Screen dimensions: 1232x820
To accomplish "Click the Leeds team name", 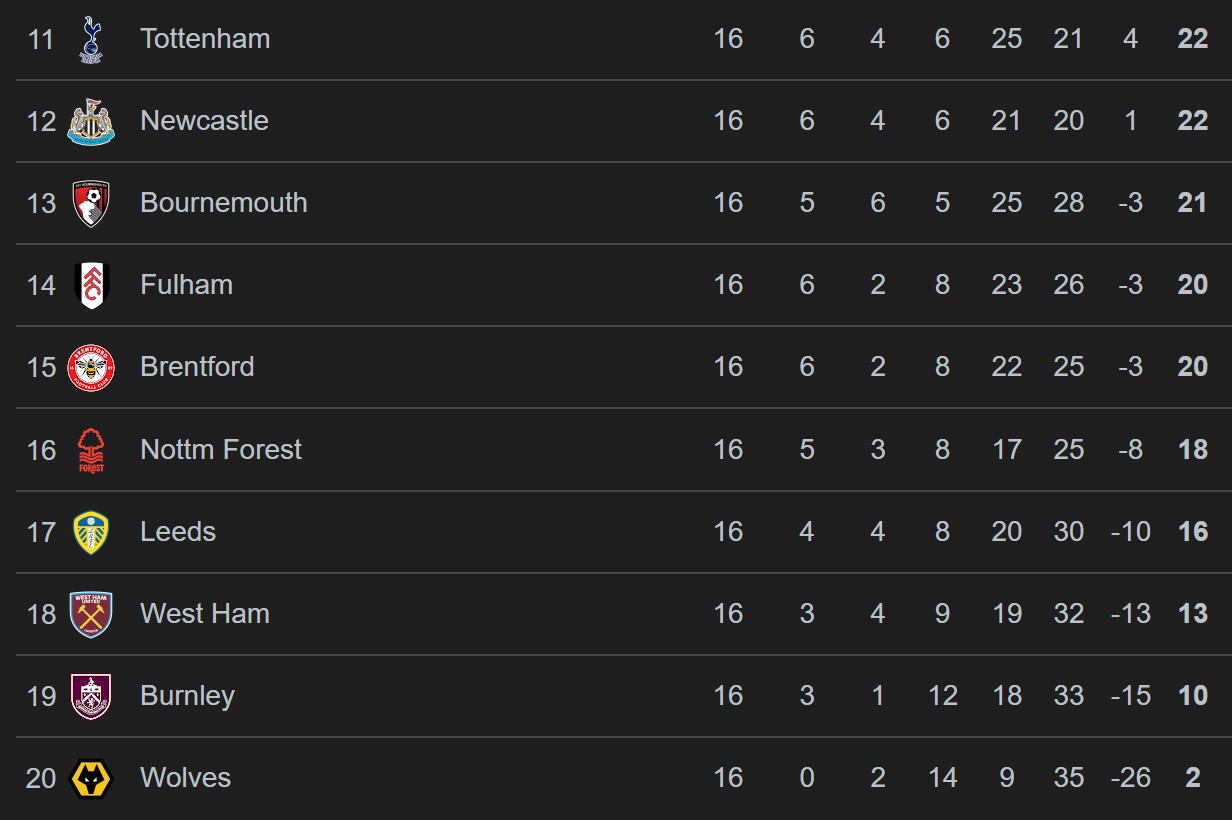I will (x=178, y=532).
